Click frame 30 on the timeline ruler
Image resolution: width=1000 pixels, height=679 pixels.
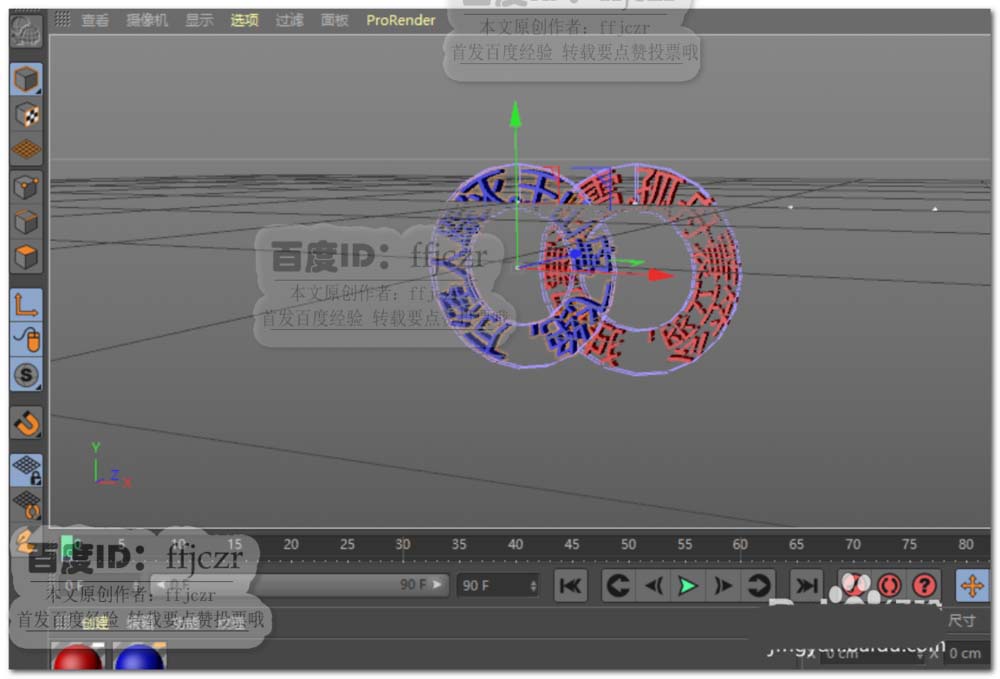[402, 544]
